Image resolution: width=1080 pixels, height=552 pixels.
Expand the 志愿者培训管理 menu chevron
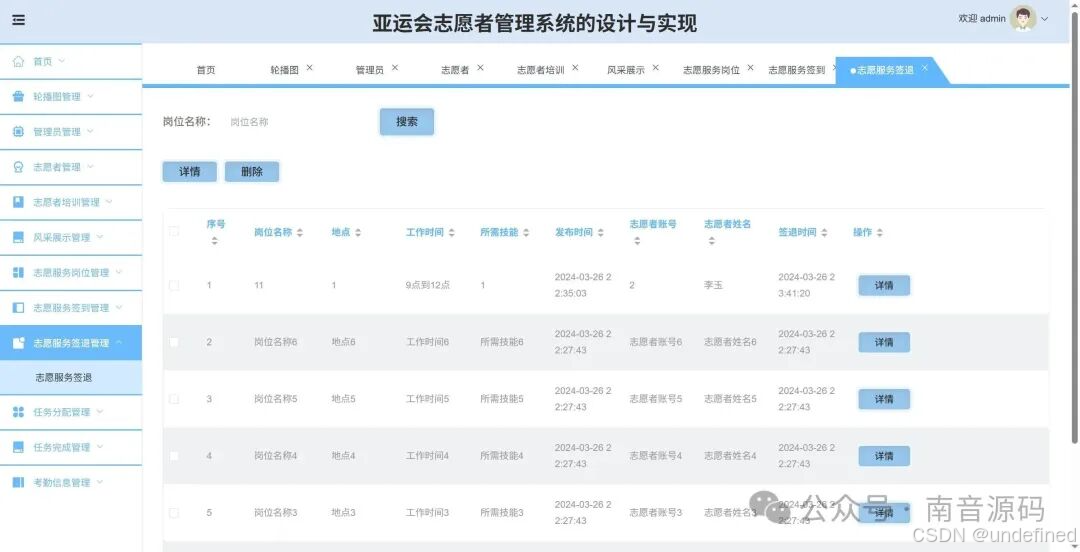pyautogui.click(x=109, y=202)
